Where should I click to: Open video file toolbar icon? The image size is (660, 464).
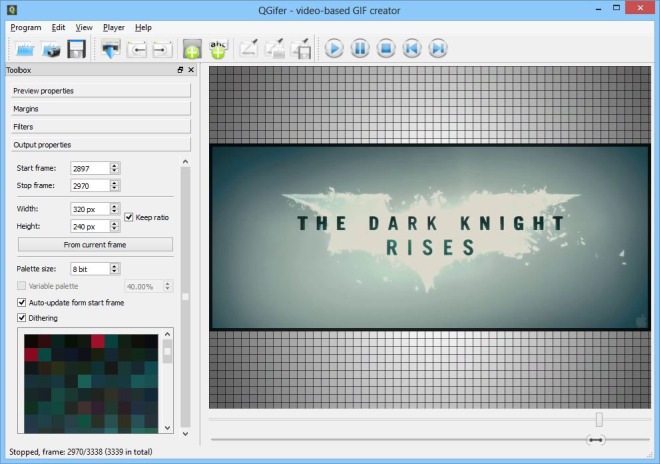click(25, 49)
